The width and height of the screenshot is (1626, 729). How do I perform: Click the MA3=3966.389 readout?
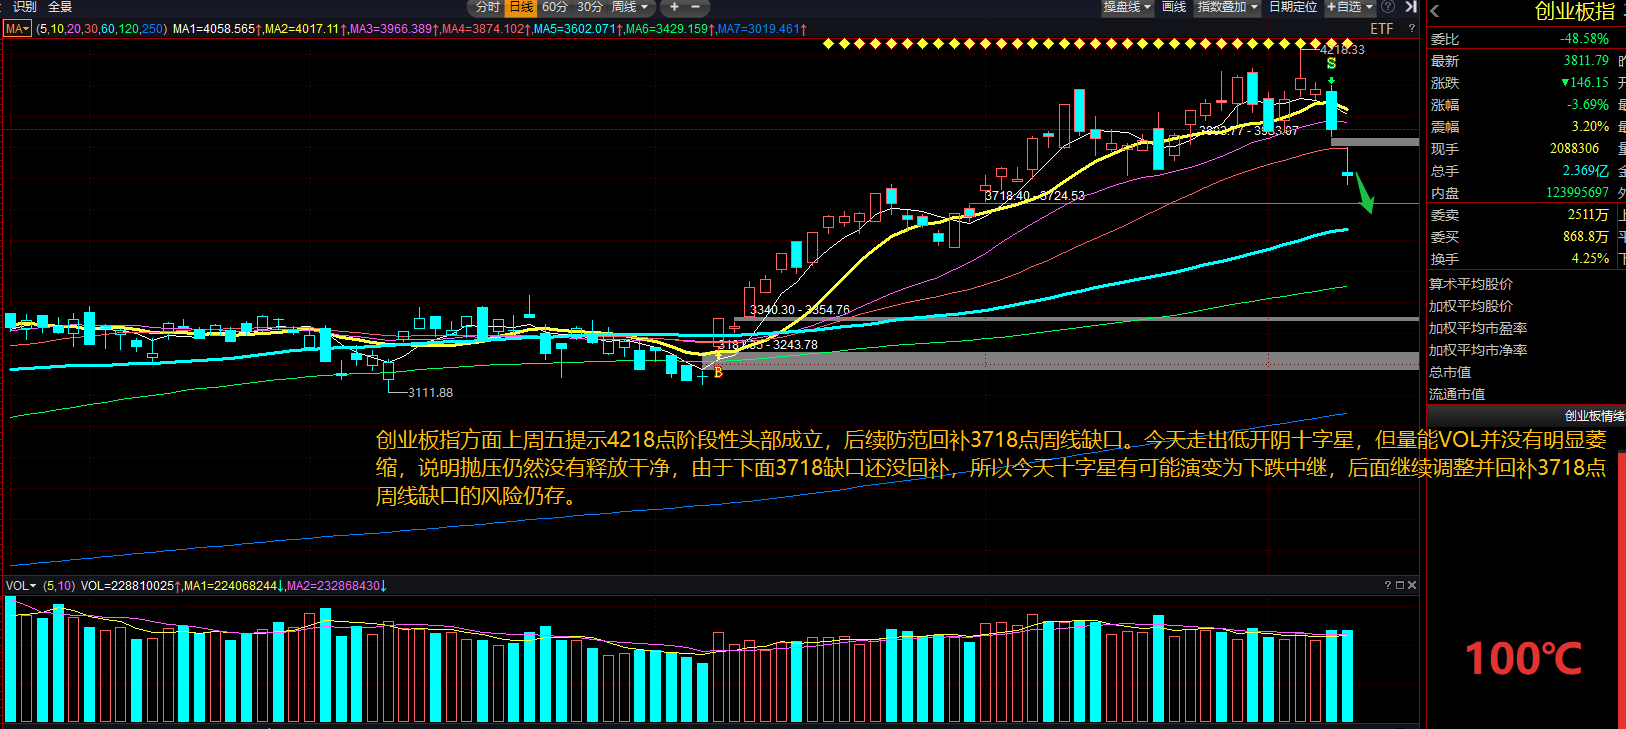point(393,29)
